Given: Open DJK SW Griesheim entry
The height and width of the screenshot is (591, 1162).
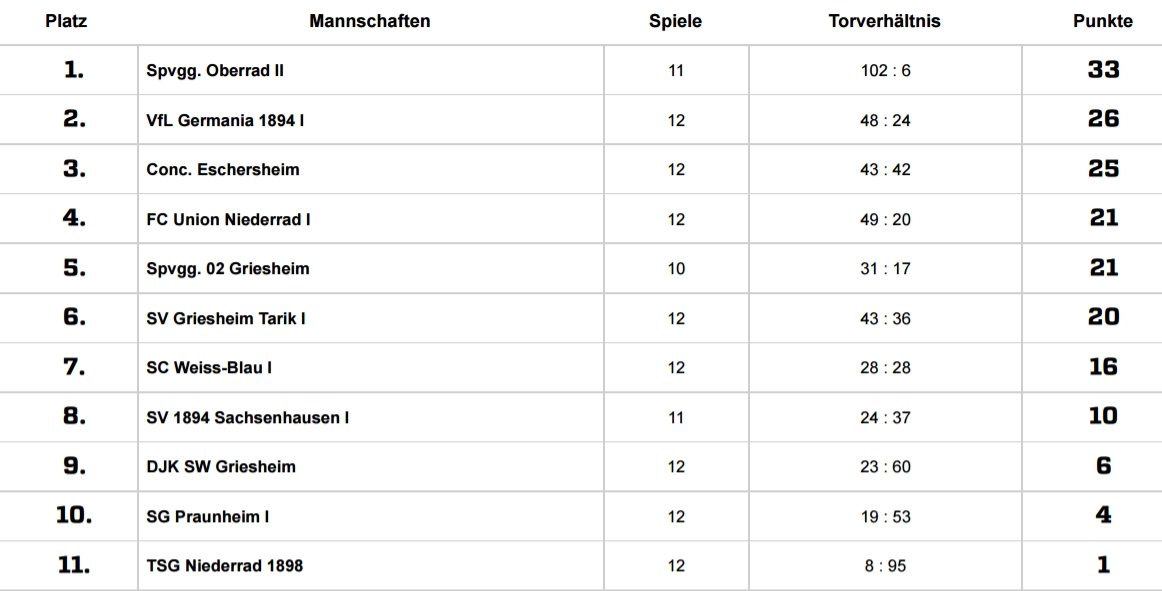Looking at the screenshot, I should (x=221, y=466).
